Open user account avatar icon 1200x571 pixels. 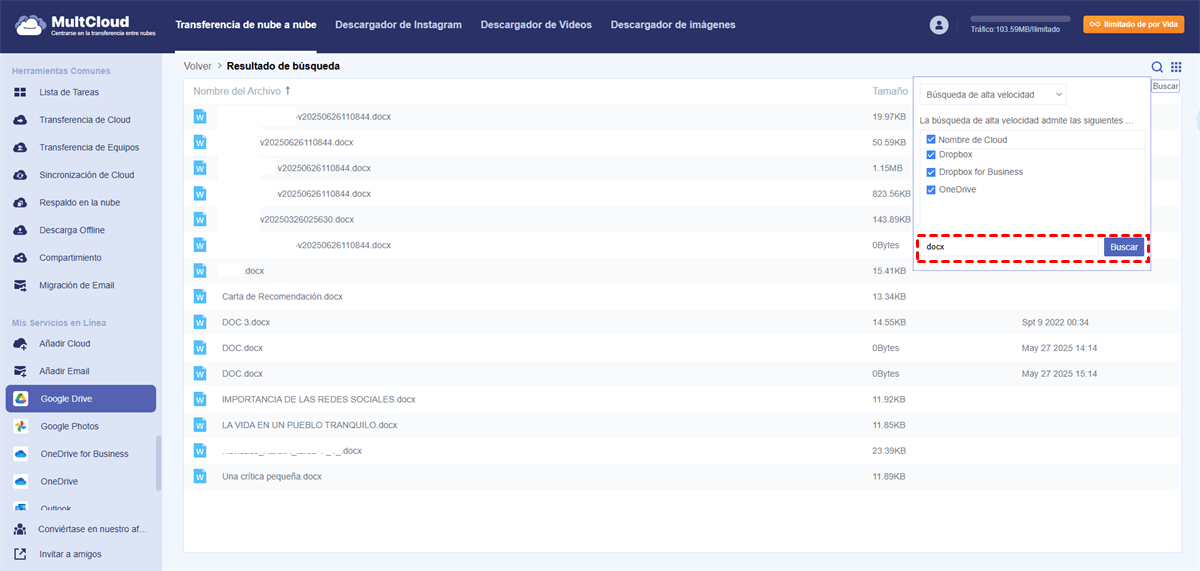click(938, 25)
